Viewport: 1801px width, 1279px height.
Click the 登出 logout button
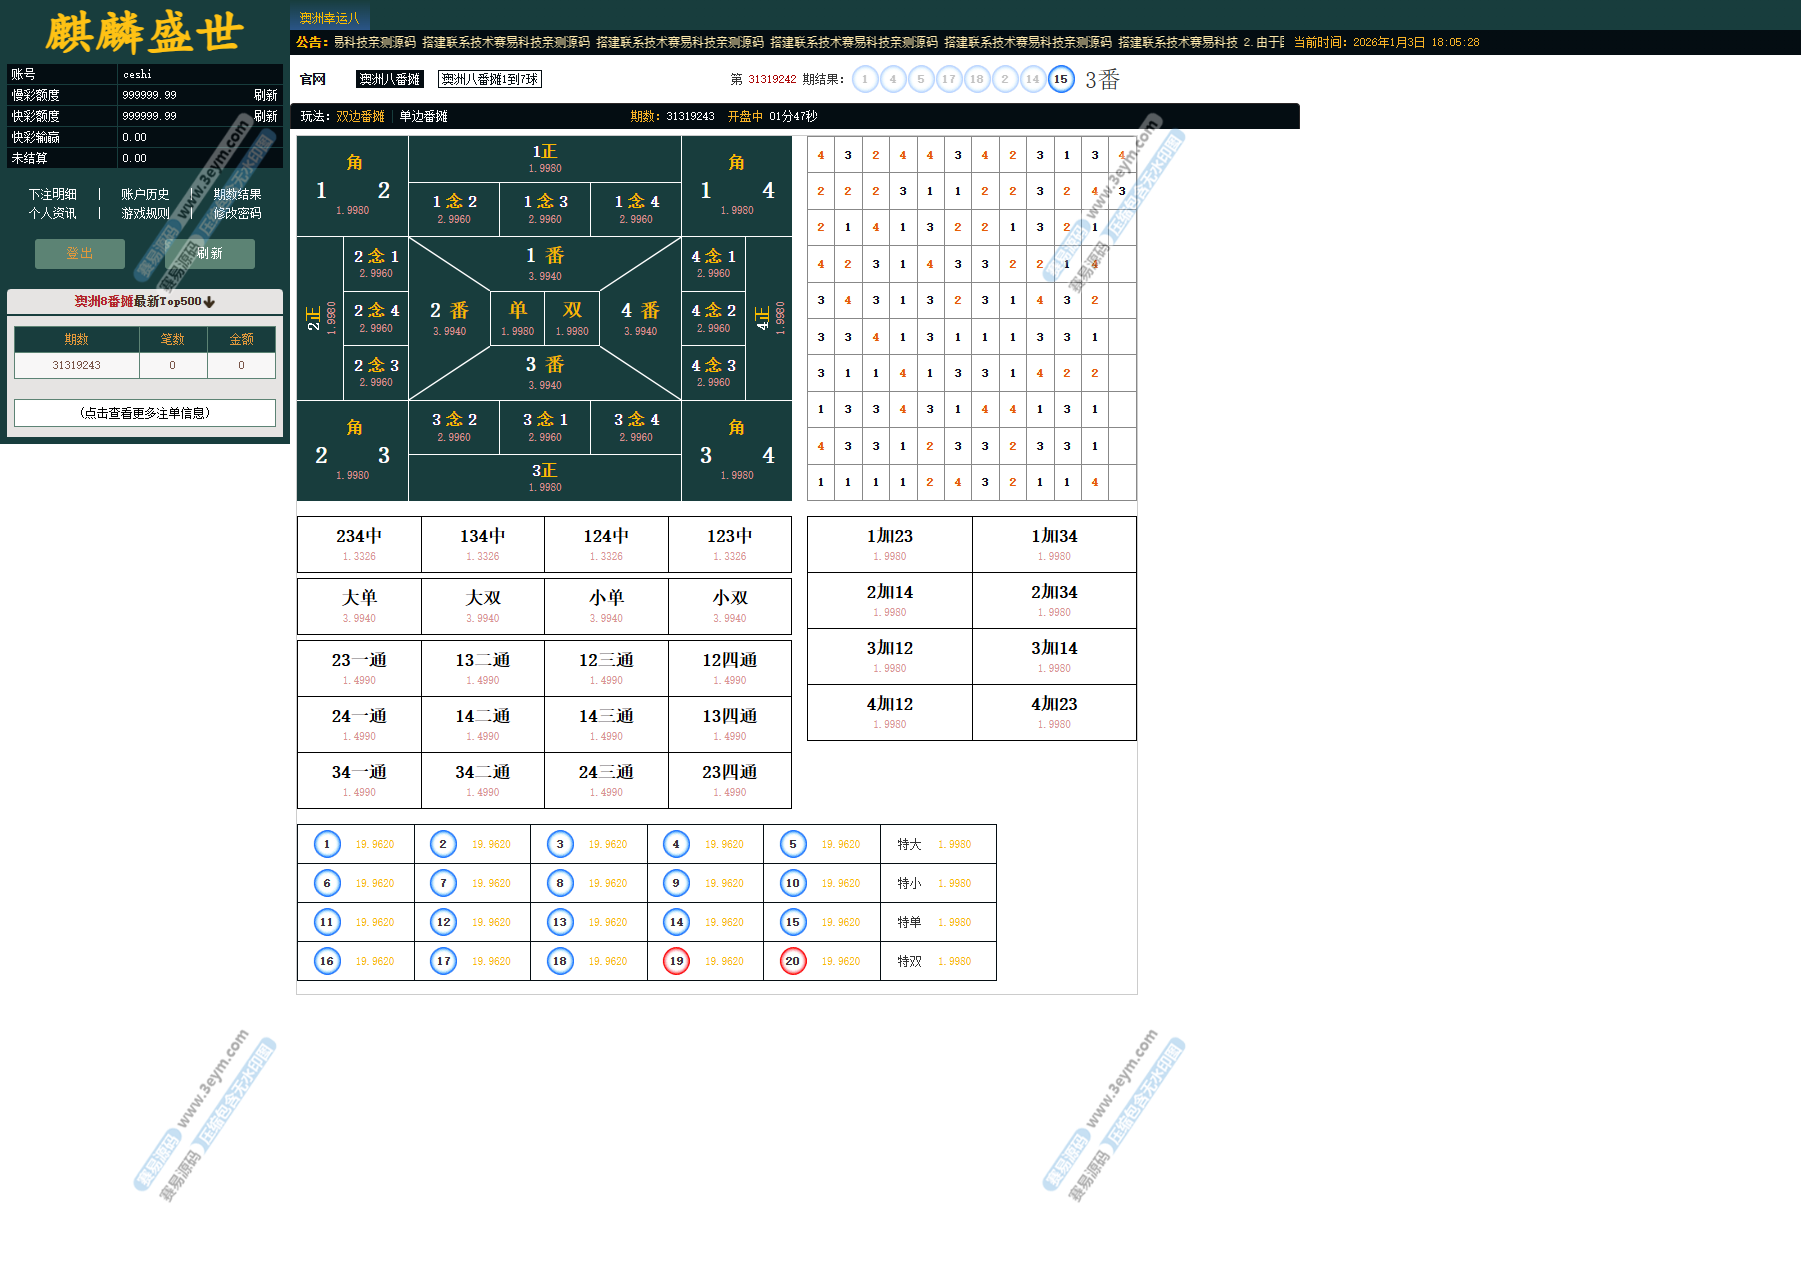pos(80,254)
